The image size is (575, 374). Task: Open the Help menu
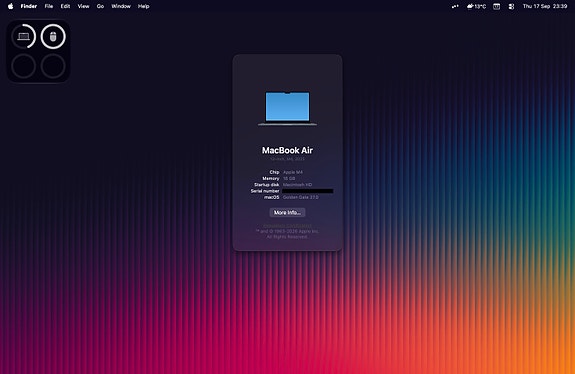click(x=143, y=6)
